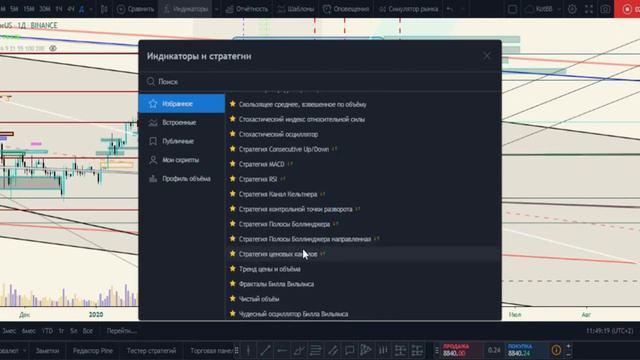Open the Торговая панель tab
Screen dimensions: 640x360
(211, 350)
